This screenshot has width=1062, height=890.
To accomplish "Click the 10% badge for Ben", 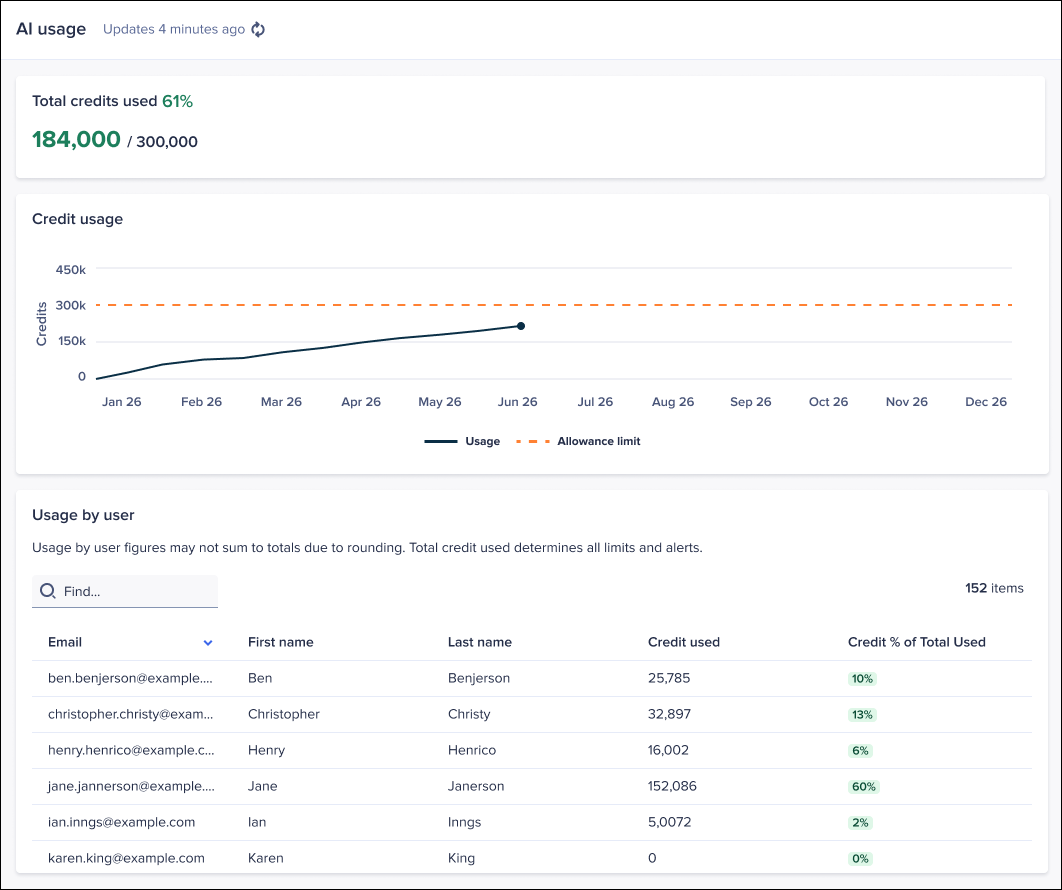I will click(x=862, y=679).
